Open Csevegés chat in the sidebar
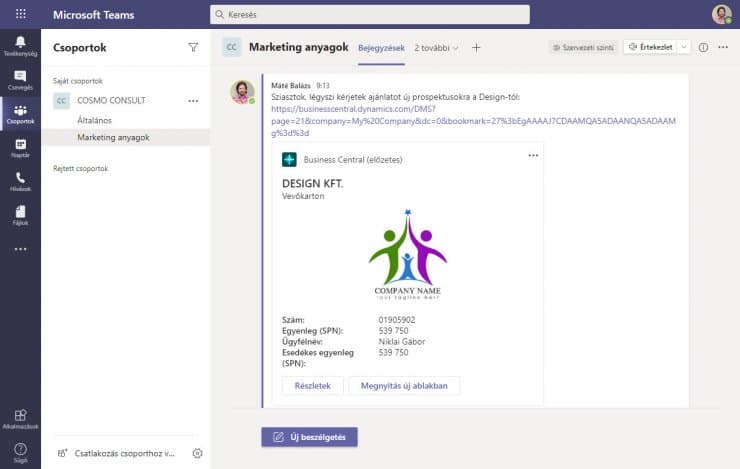740x469 pixels. [x=20, y=79]
